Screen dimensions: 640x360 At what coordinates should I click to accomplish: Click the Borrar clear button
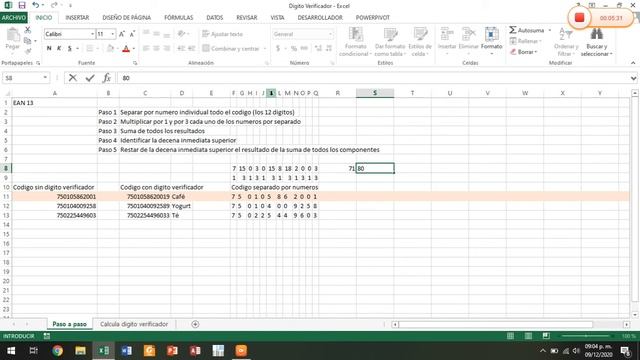coord(524,52)
